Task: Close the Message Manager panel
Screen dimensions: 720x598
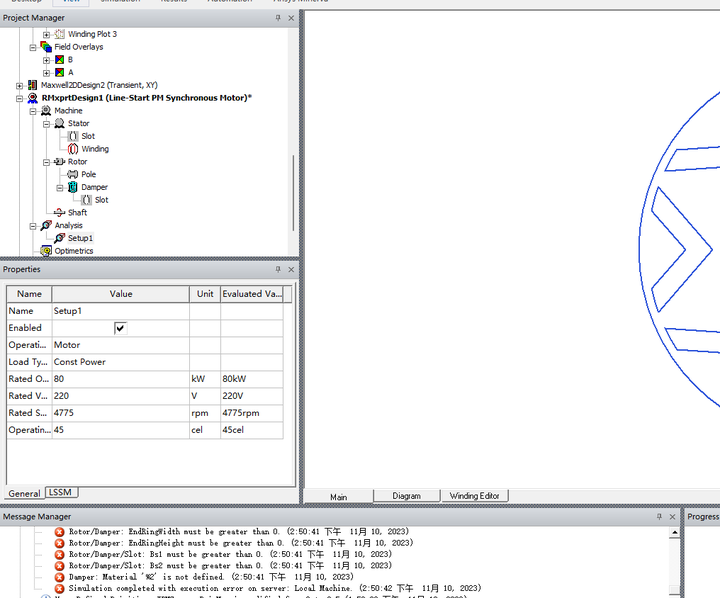Action: (x=673, y=517)
